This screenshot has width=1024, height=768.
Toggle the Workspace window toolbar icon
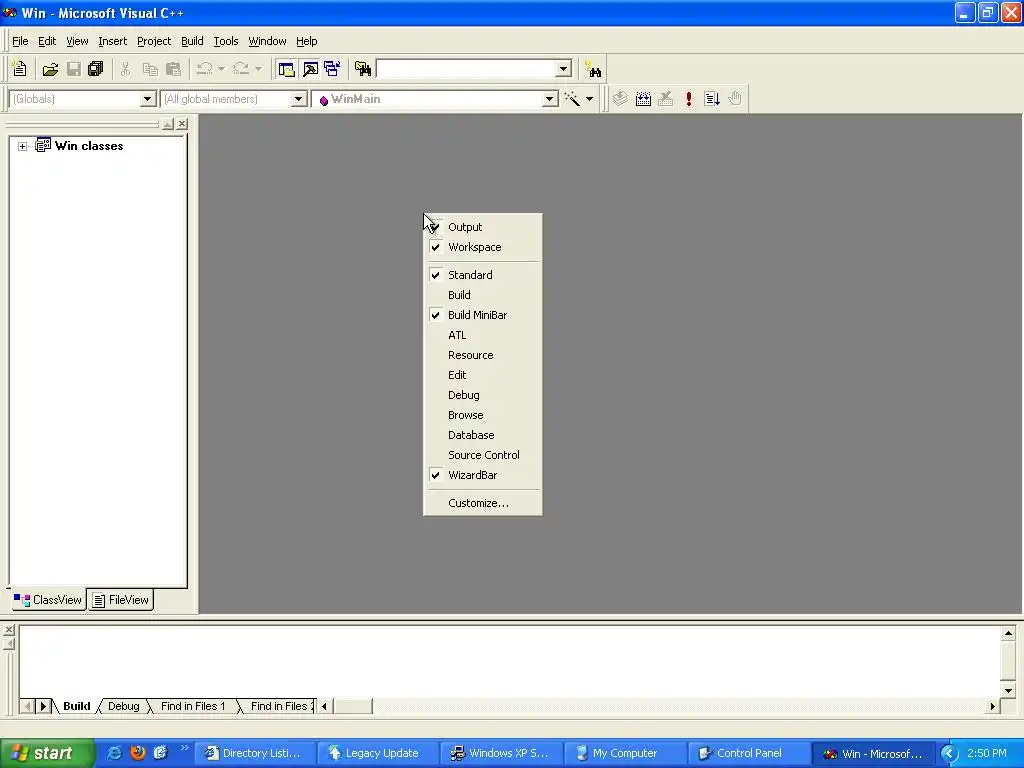[286, 69]
